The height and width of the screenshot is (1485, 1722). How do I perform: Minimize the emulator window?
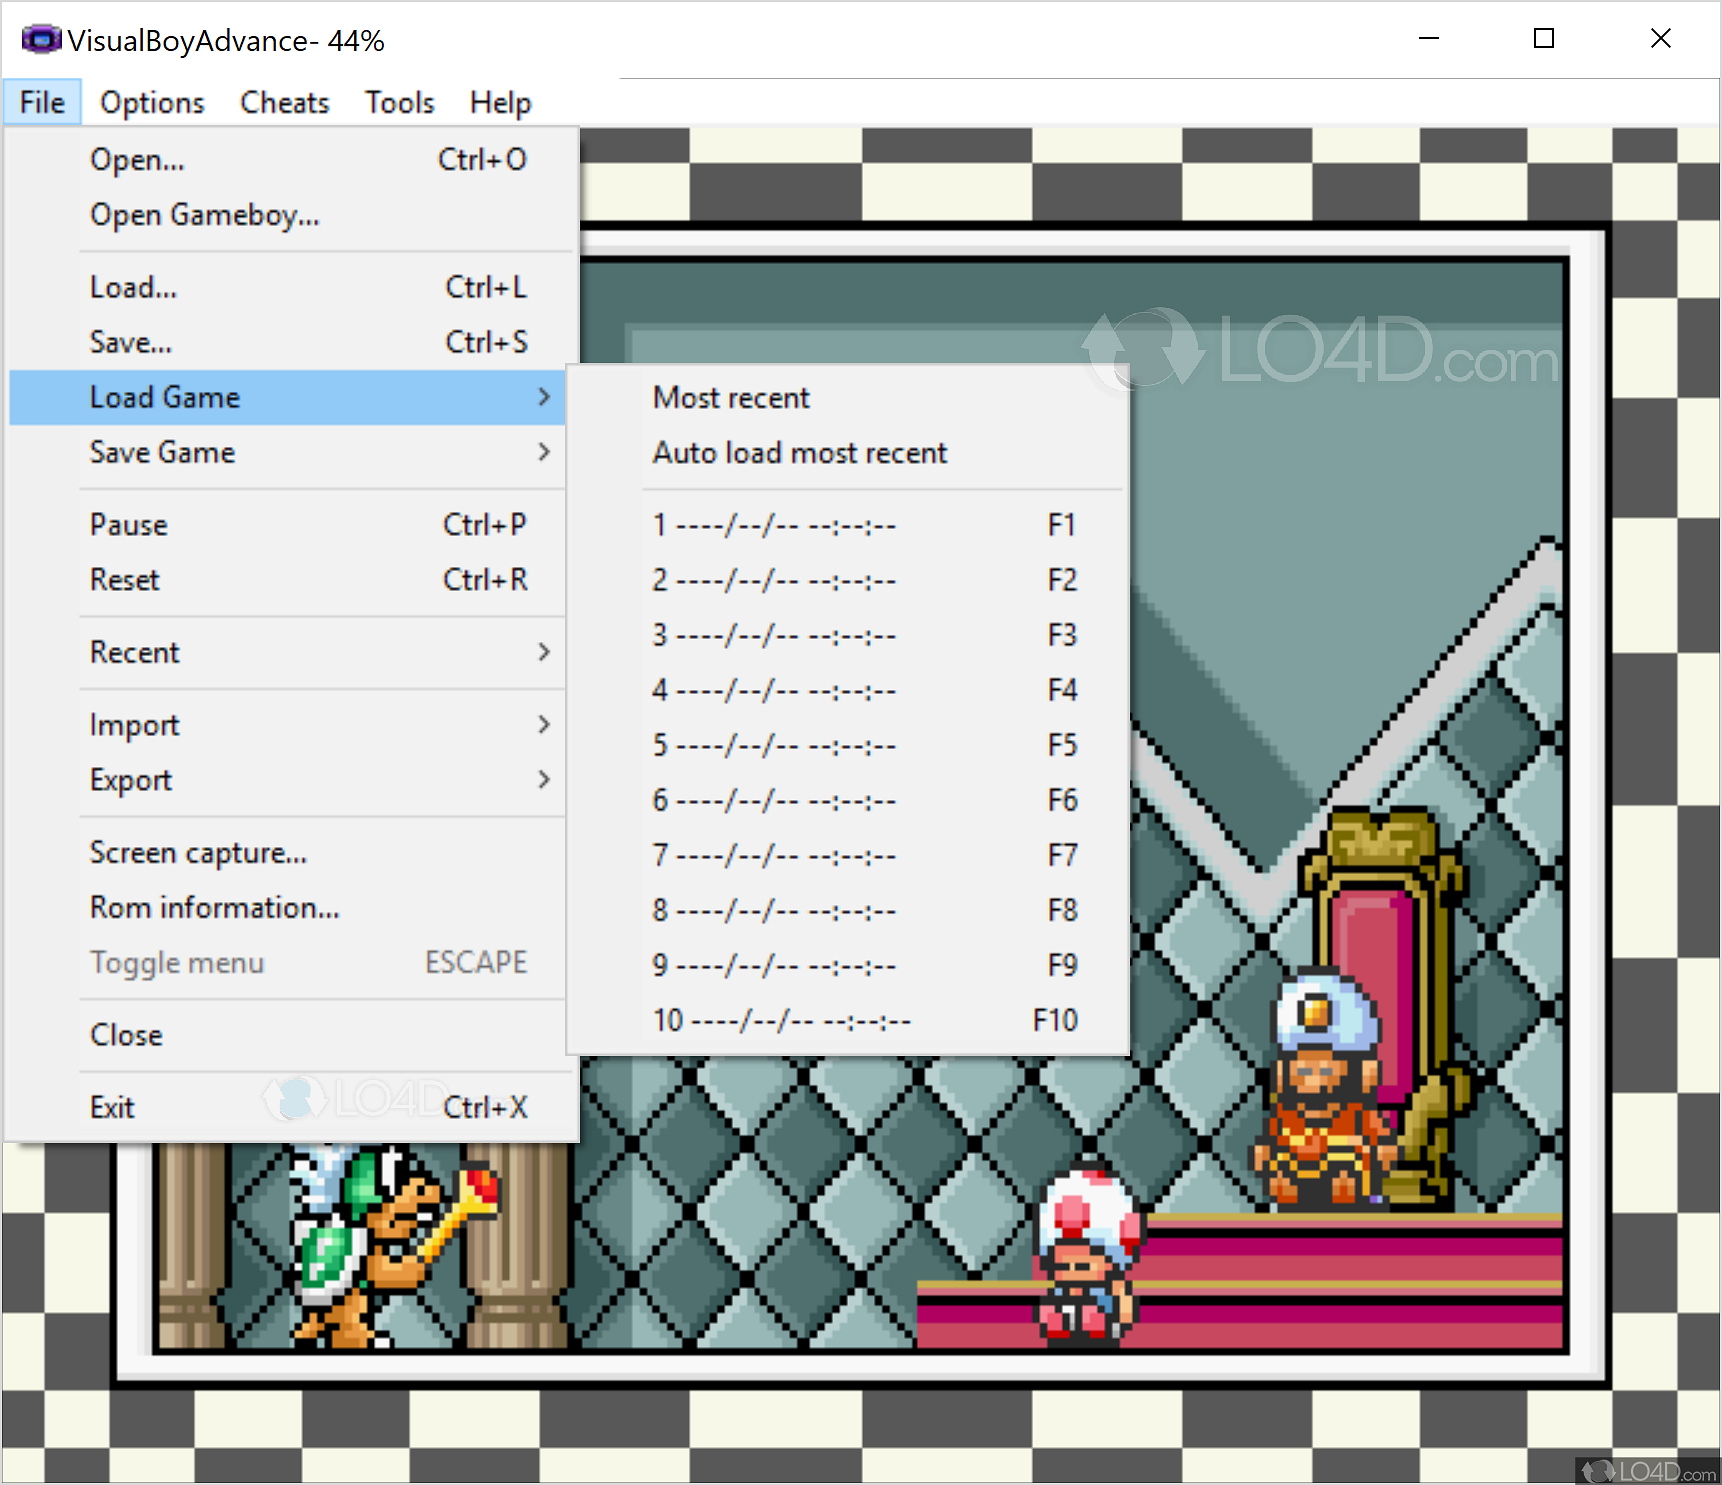pos(1428,39)
